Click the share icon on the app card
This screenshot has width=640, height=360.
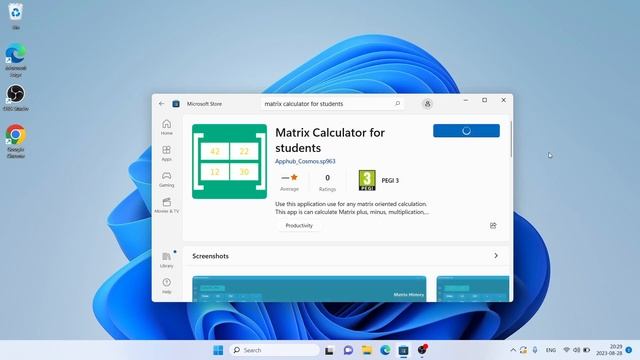pyautogui.click(x=493, y=226)
